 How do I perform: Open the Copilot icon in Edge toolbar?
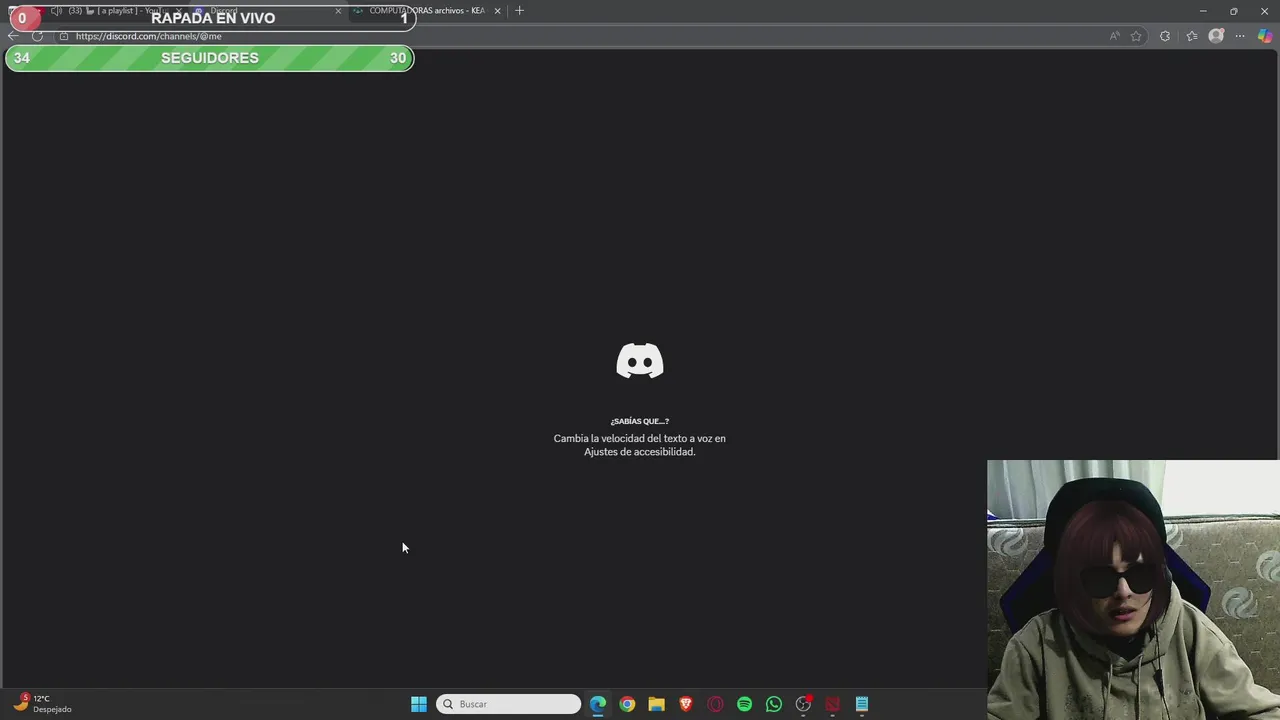click(x=1265, y=36)
